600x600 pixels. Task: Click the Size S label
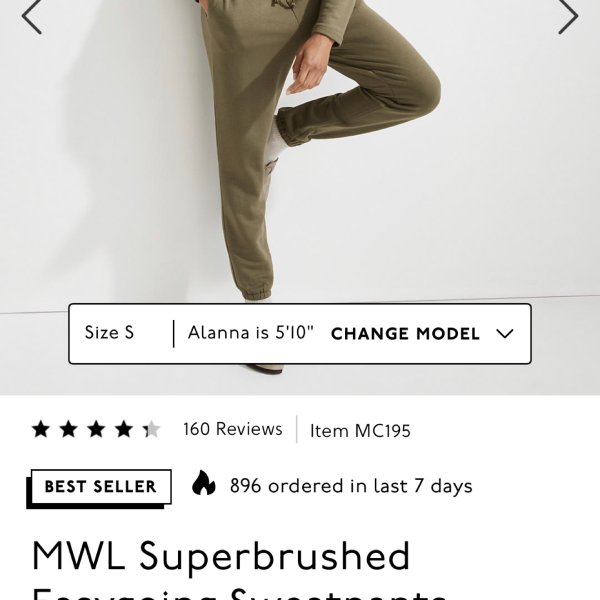[109, 333]
